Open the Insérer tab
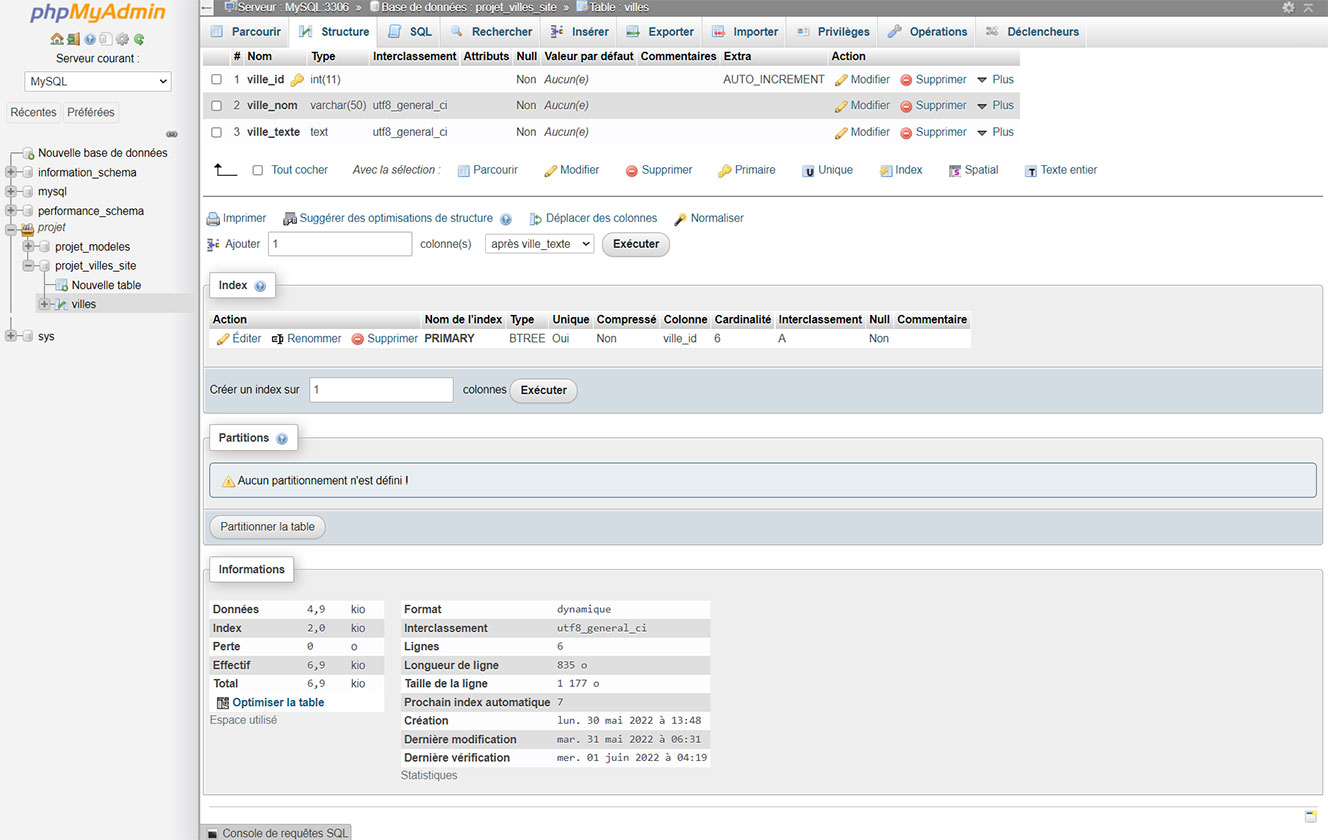This screenshot has width=1328, height=840. 579,32
